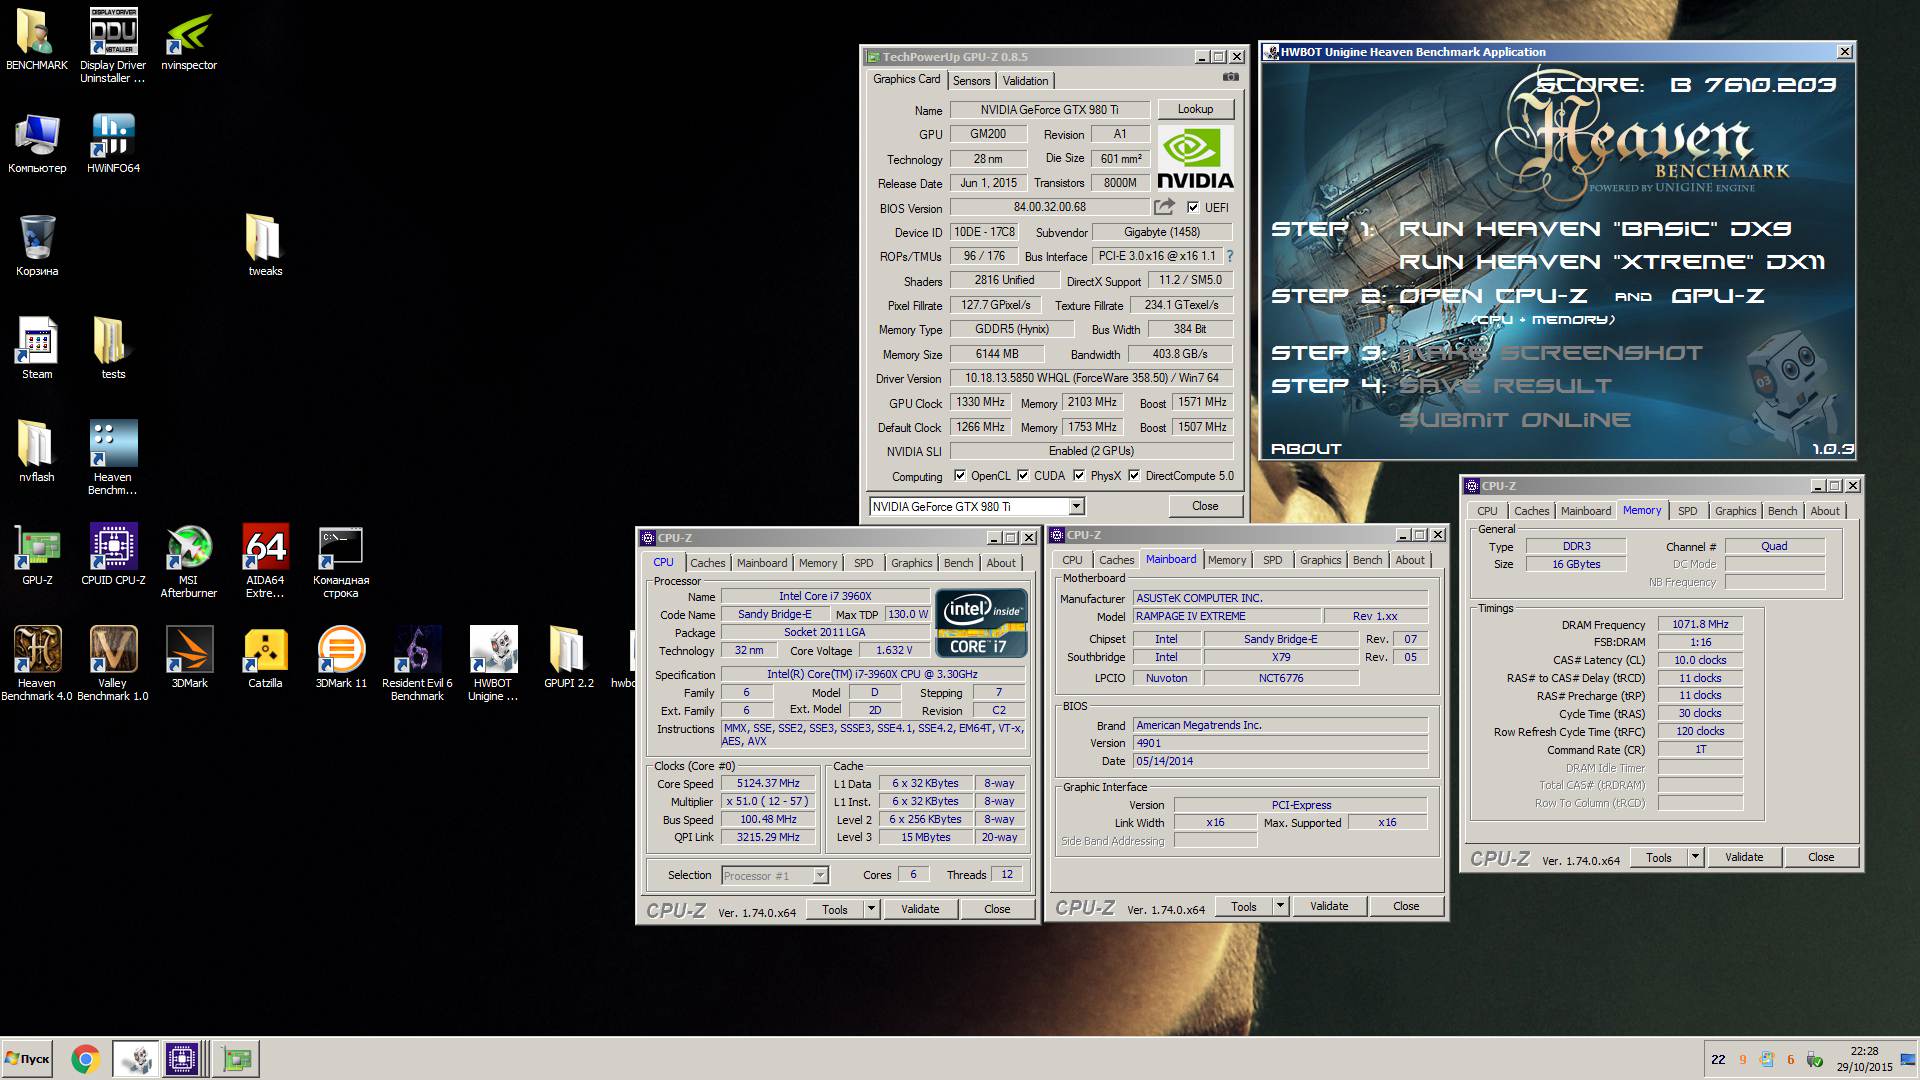Screen dimensions: 1920x1080
Task: Open GPUPI 2.2 folder on desktop
Action: tap(569, 658)
